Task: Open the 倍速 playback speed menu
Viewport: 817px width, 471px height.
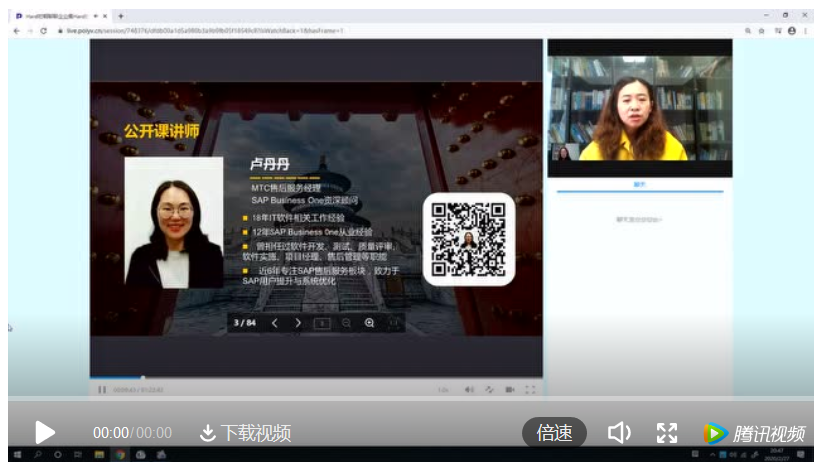Action: pos(554,432)
